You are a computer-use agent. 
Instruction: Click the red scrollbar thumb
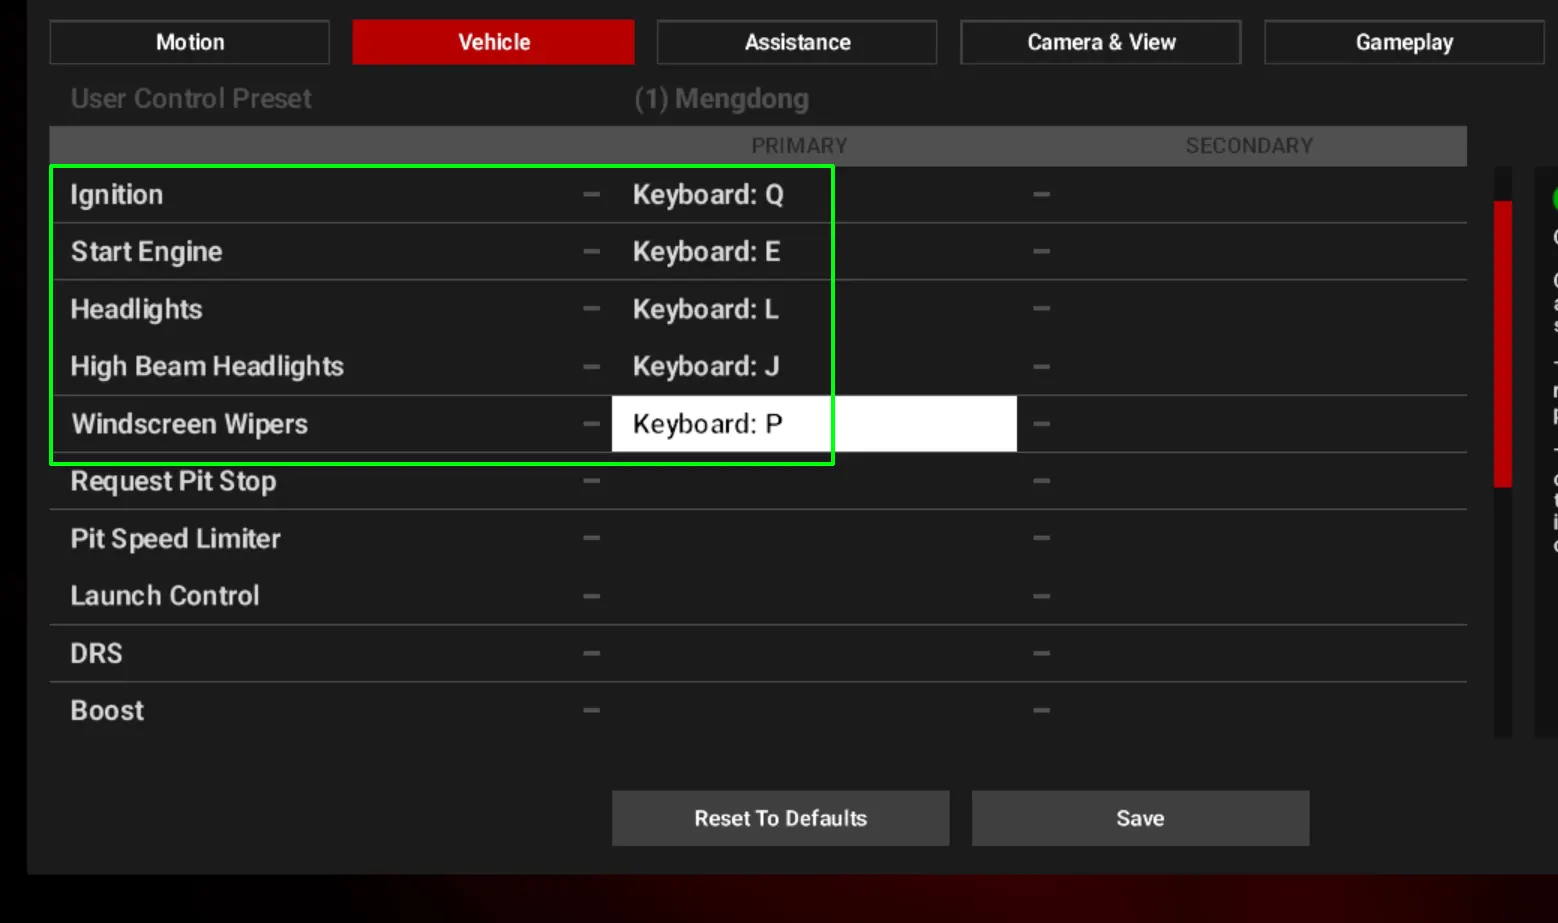1502,344
